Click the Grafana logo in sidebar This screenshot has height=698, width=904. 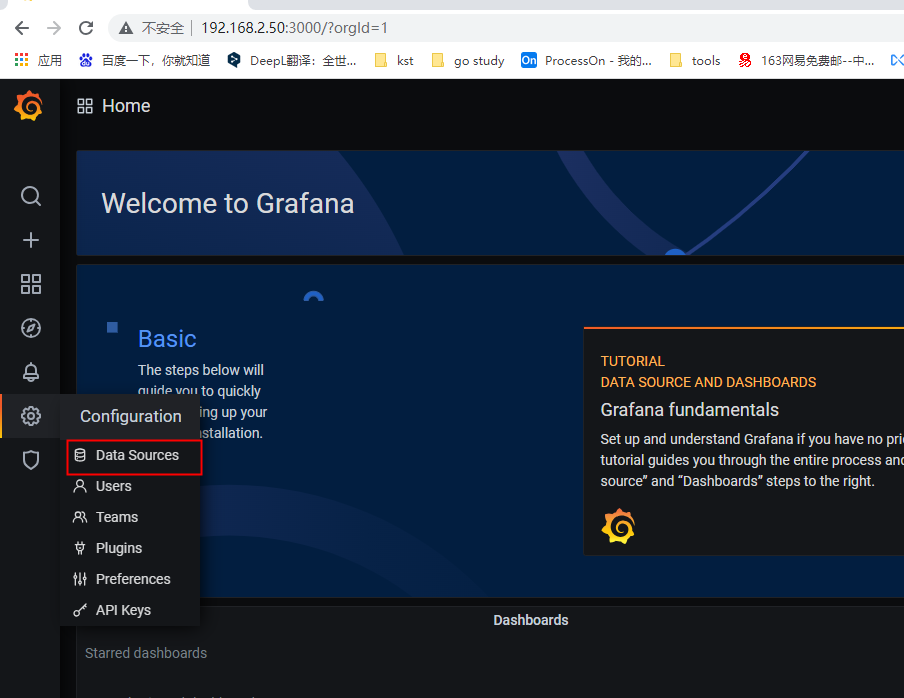[29, 106]
